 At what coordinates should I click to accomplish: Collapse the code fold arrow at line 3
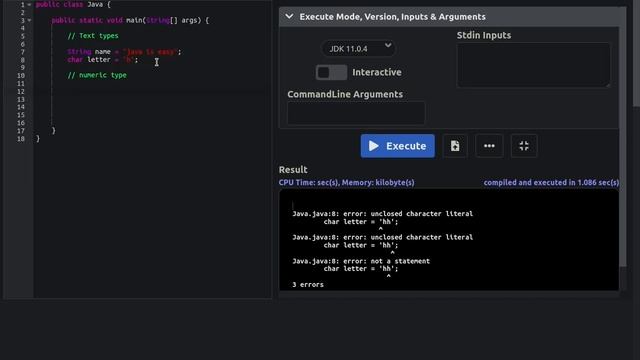(x=29, y=20)
